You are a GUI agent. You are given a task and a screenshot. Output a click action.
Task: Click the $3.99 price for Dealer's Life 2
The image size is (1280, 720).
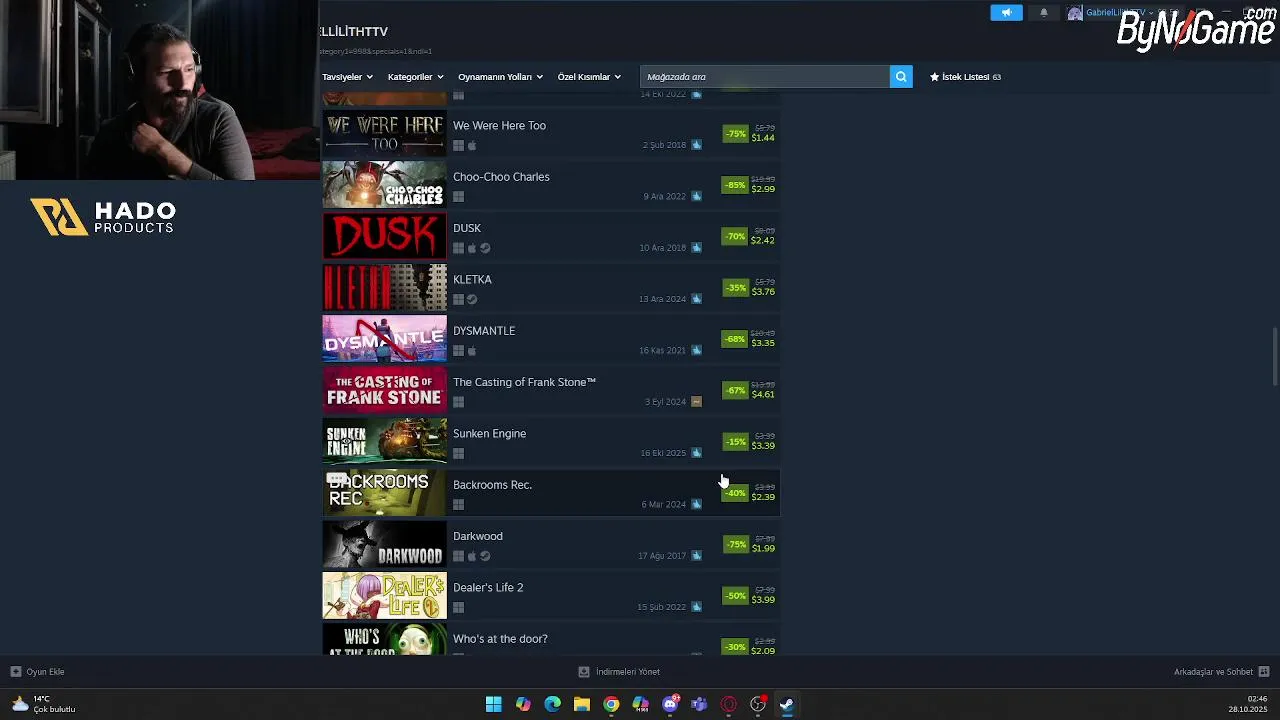point(763,600)
